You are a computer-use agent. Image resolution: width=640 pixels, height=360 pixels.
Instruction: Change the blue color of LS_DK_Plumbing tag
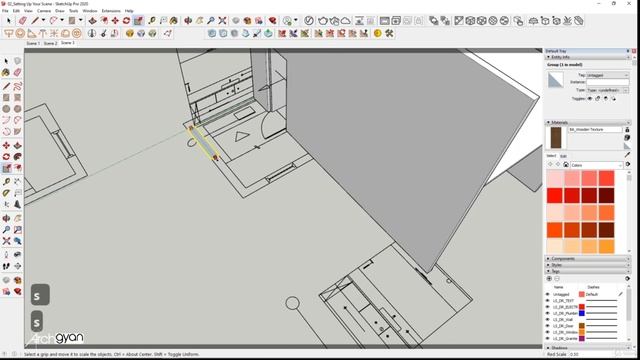[582, 313]
